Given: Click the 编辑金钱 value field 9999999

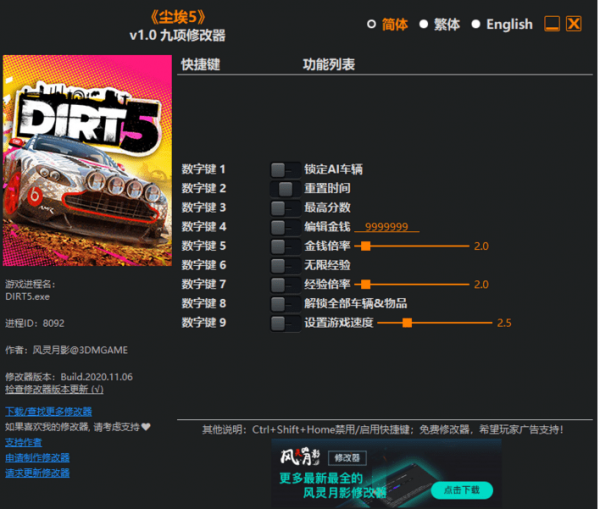Looking at the screenshot, I should [387, 227].
